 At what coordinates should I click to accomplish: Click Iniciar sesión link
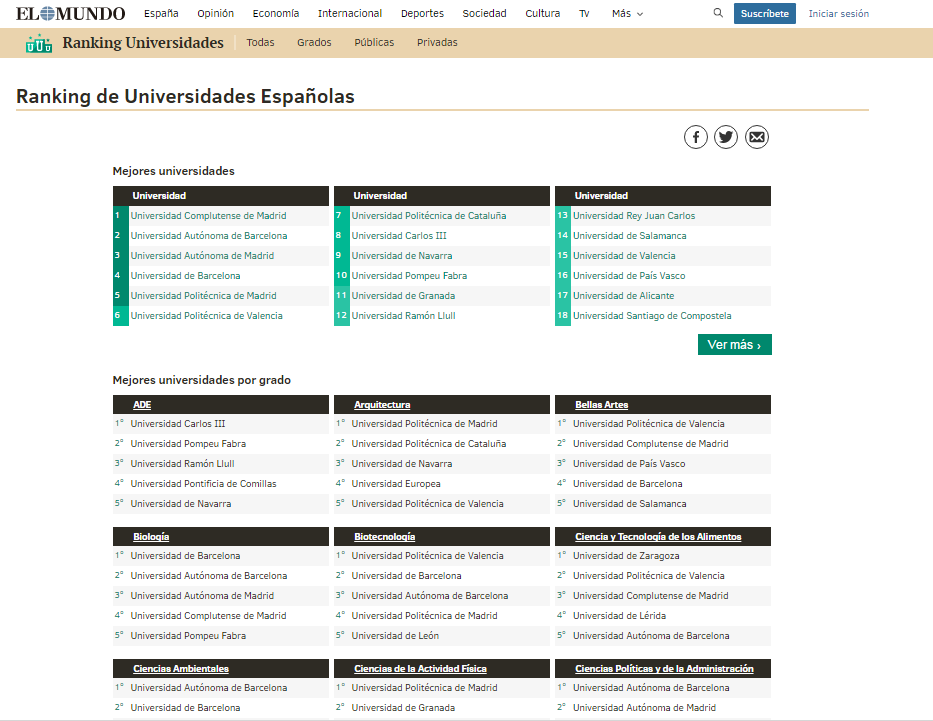point(838,13)
